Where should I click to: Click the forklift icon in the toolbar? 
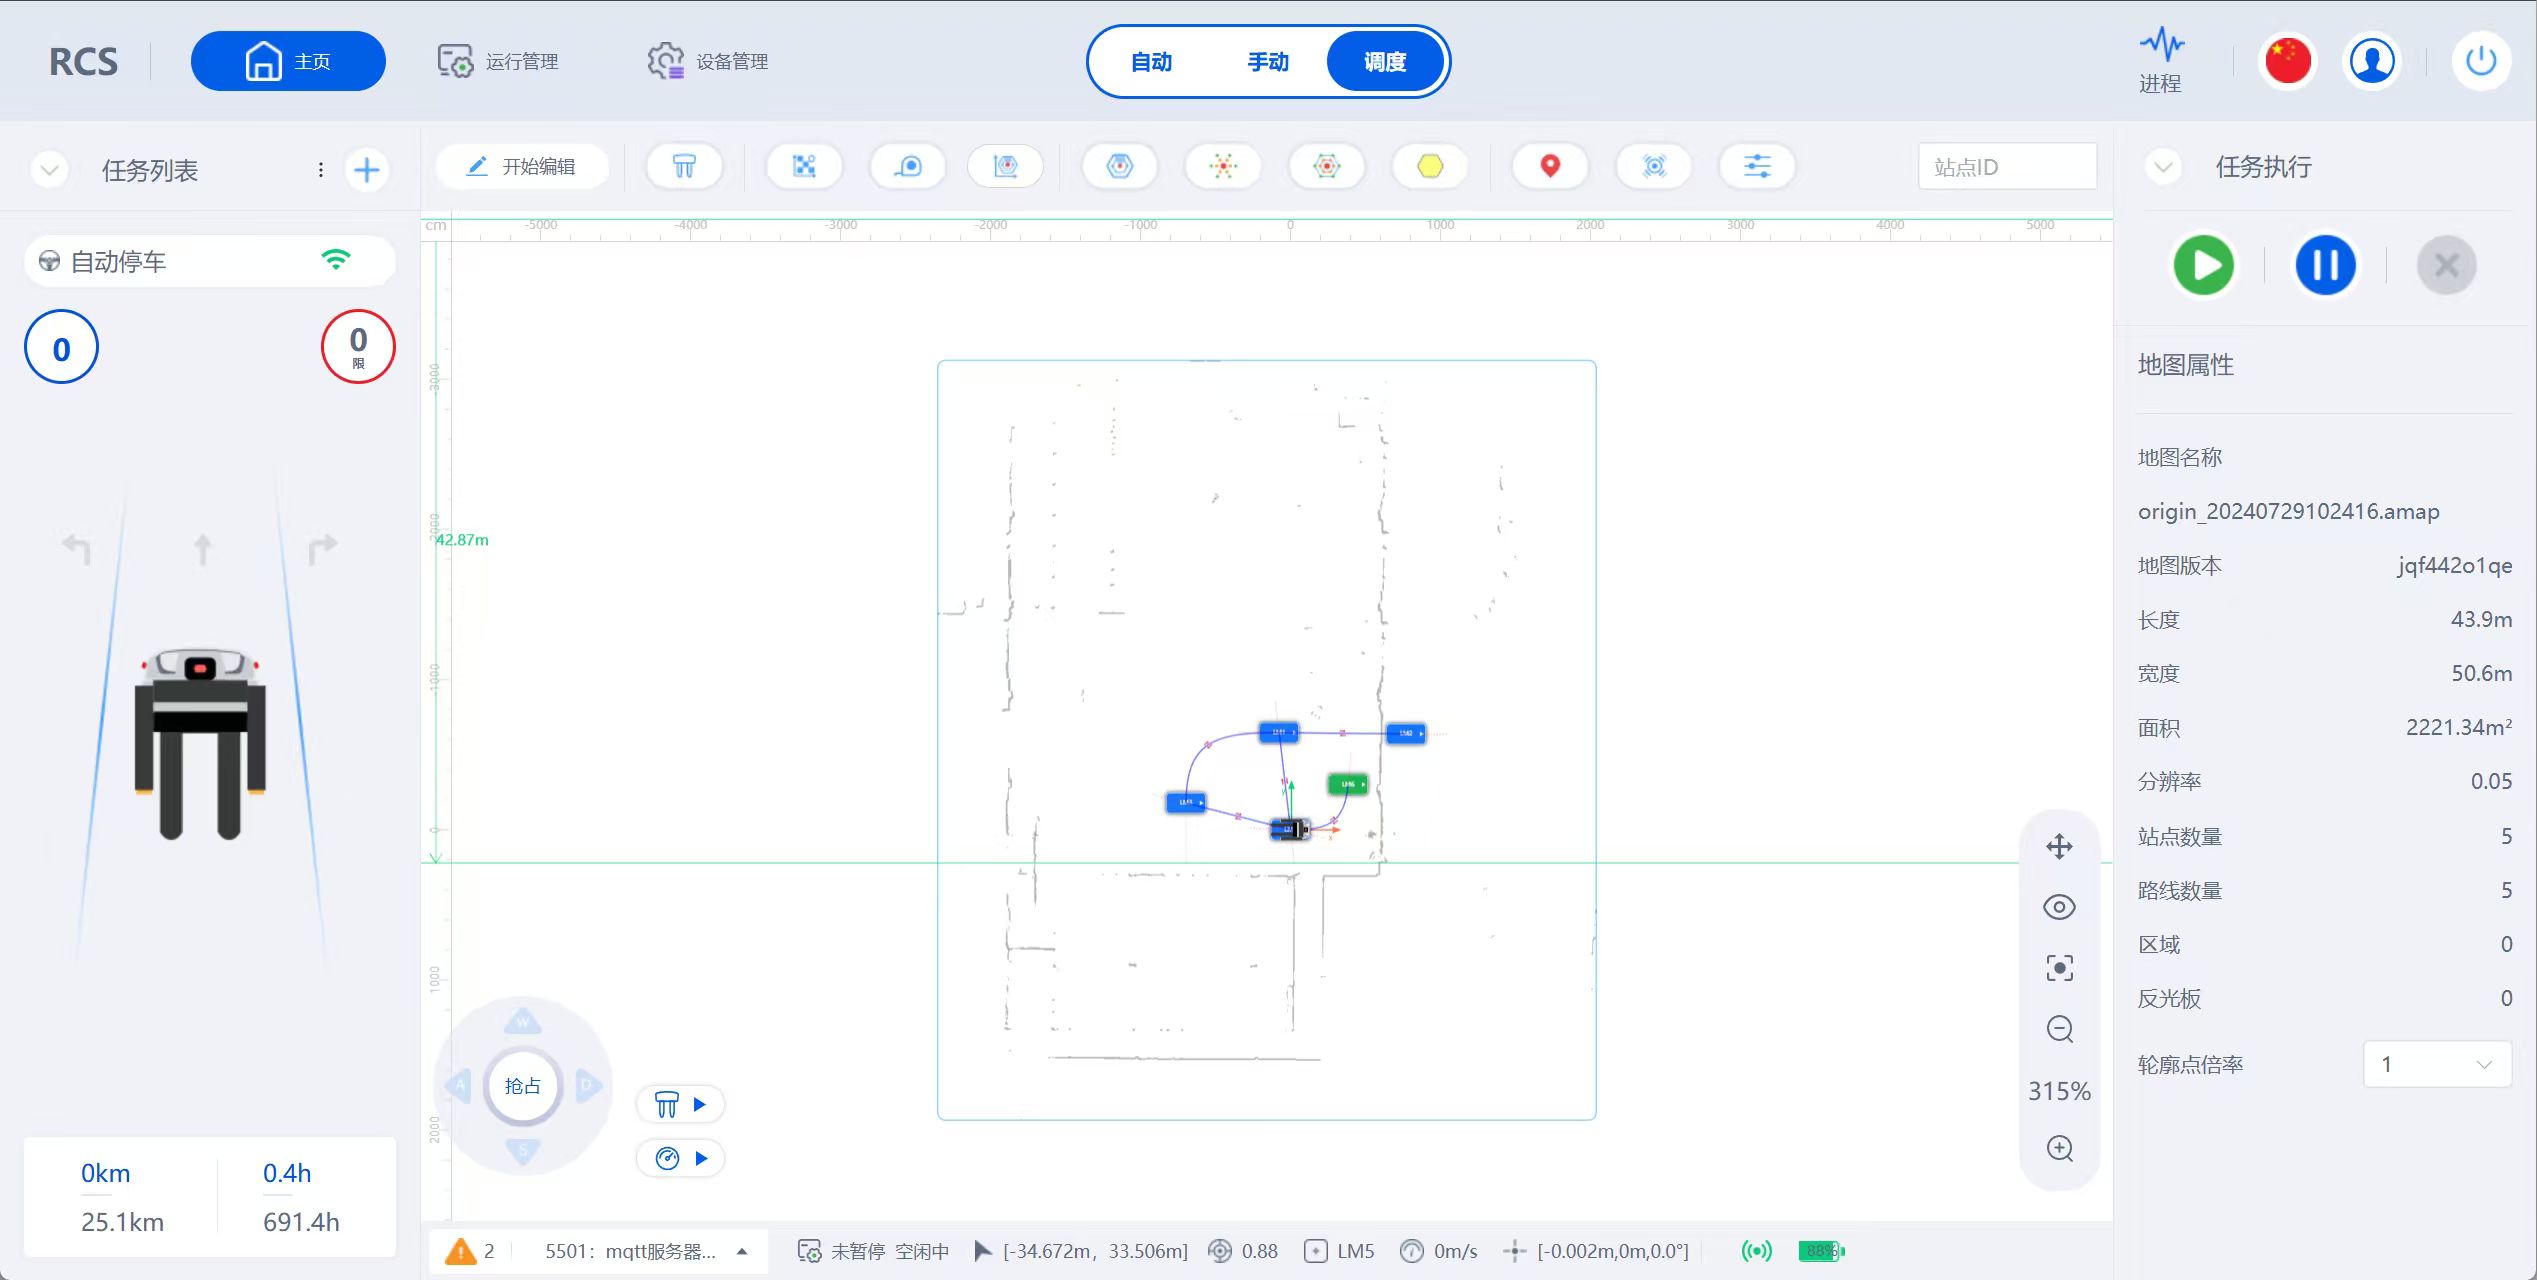[684, 166]
